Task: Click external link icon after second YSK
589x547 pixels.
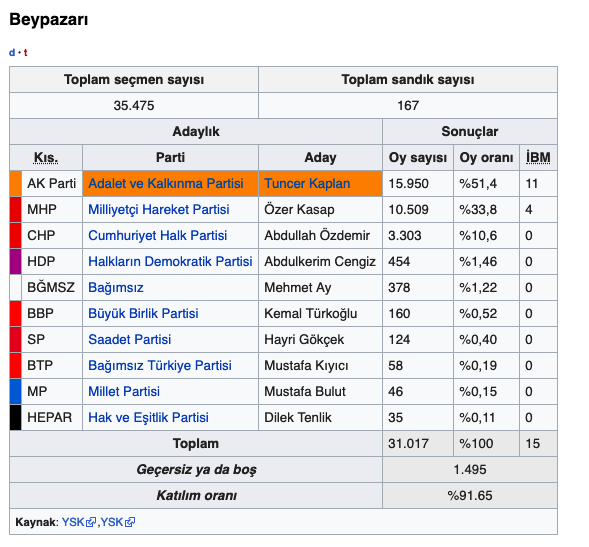Action: [x=130, y=522]
